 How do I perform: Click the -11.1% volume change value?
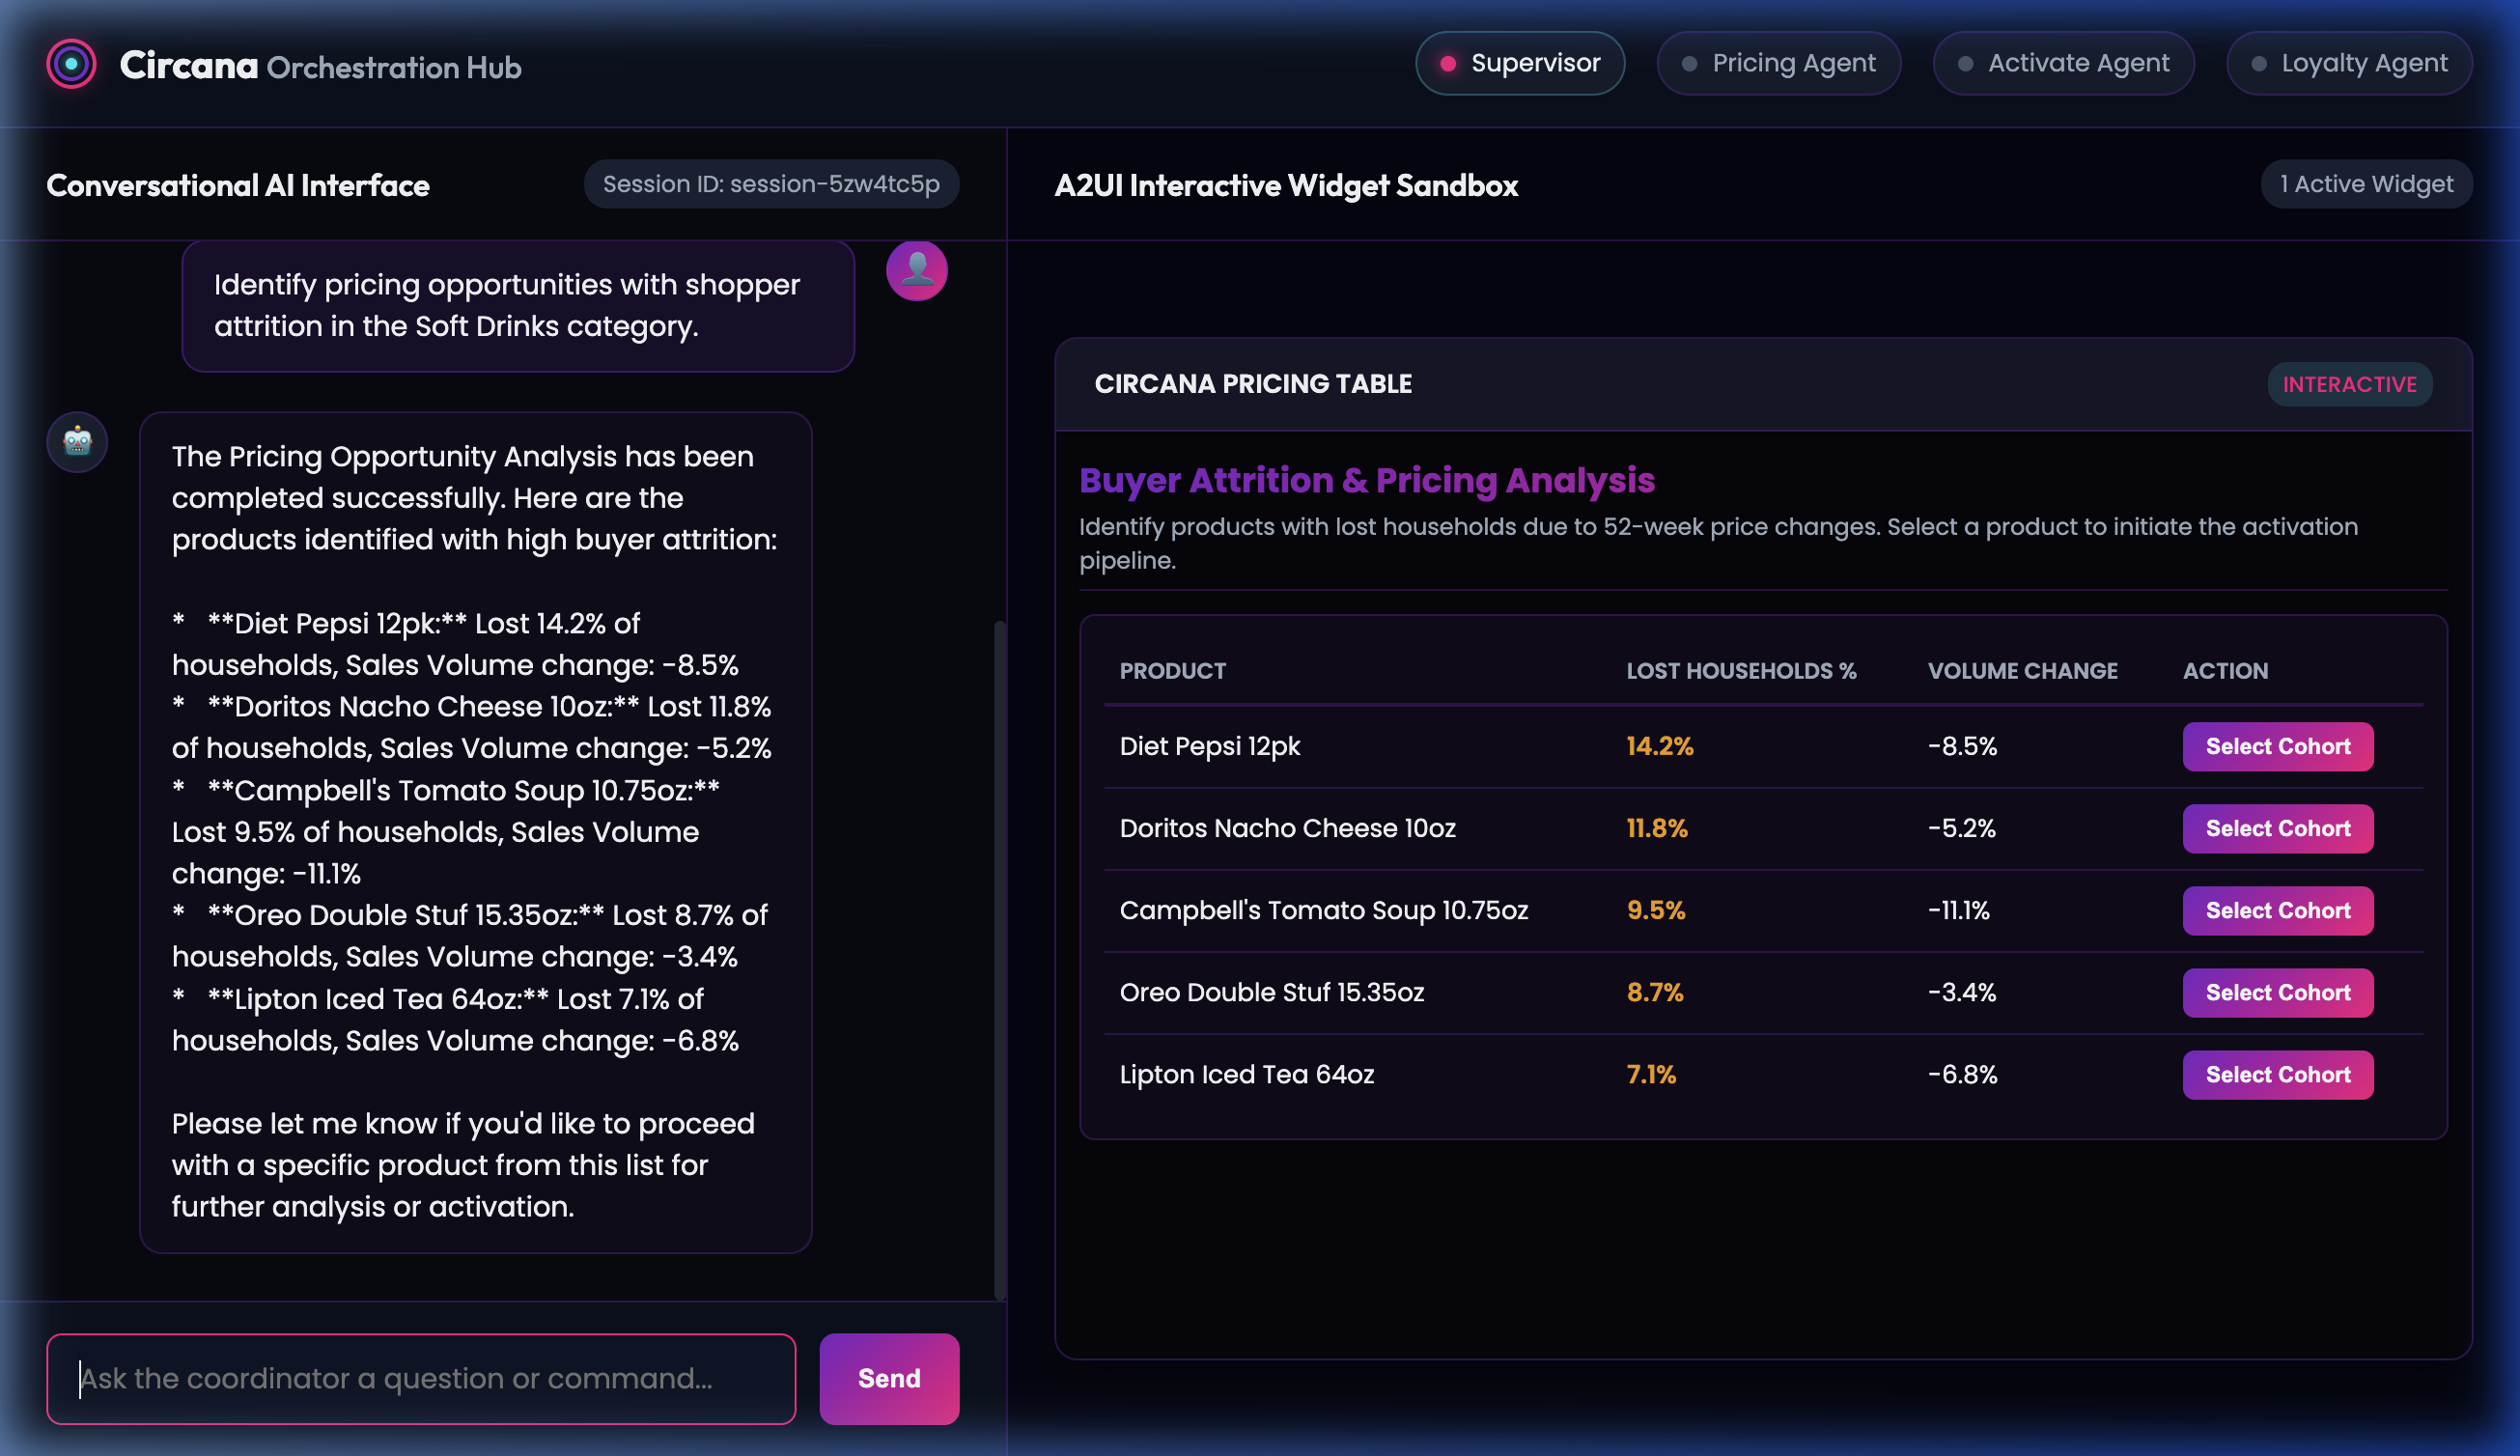pyautogui.click(x=1958, y=910)
